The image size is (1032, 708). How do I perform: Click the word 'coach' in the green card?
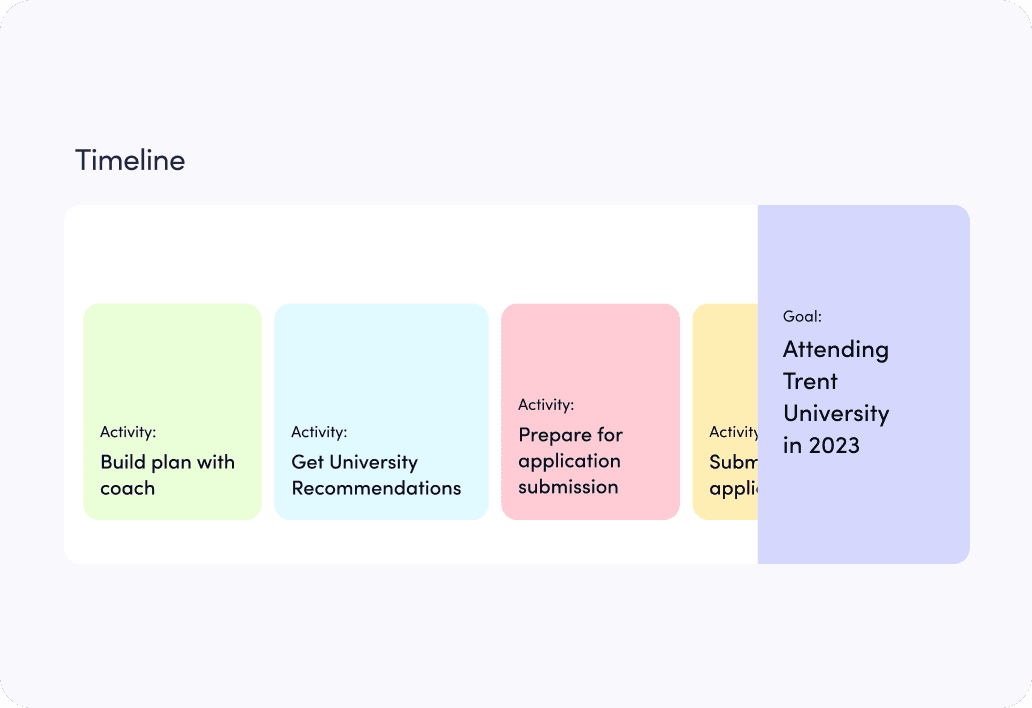click(128, 488)
